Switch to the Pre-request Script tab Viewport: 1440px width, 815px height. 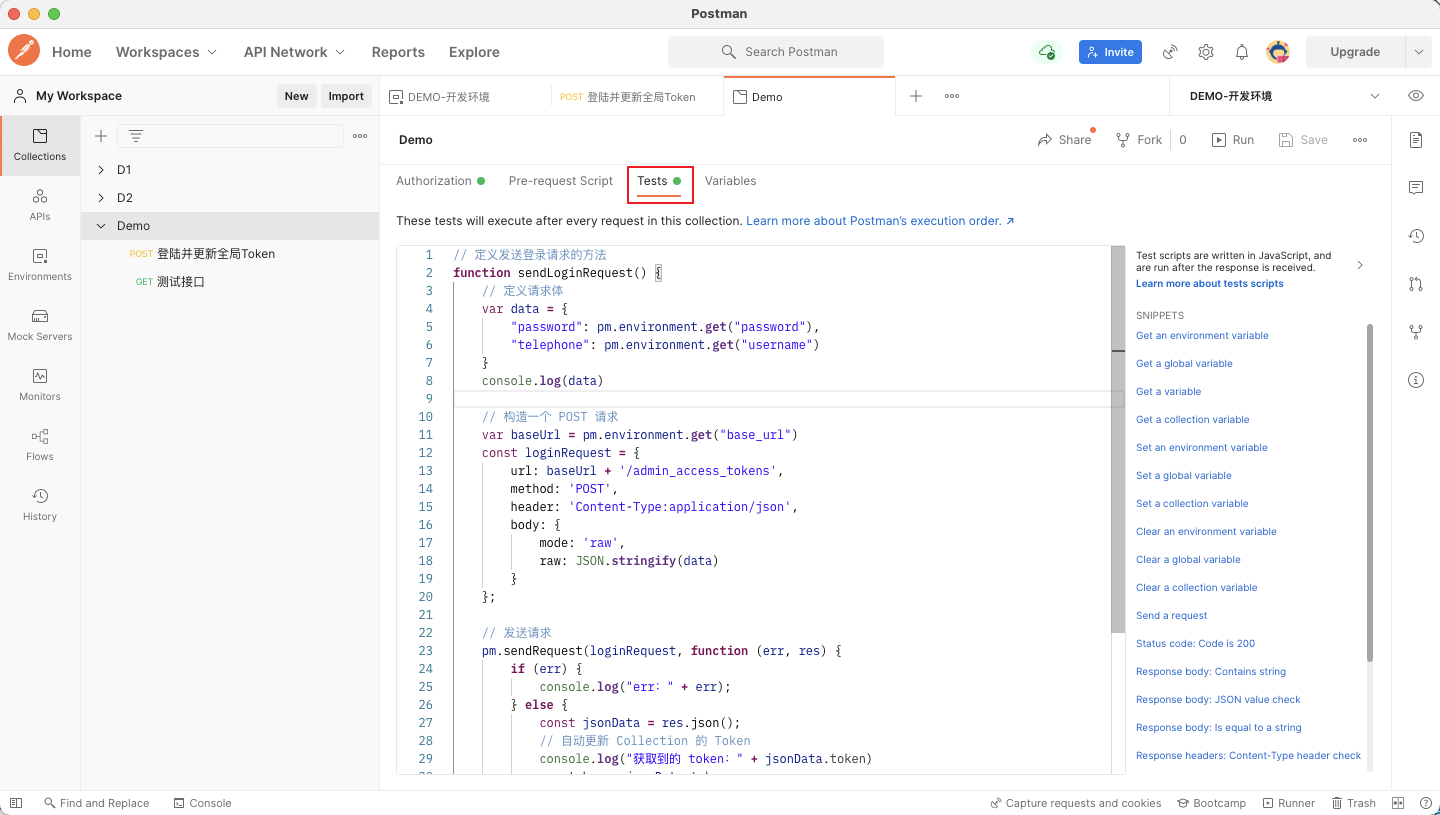click(x=560, y=181)
